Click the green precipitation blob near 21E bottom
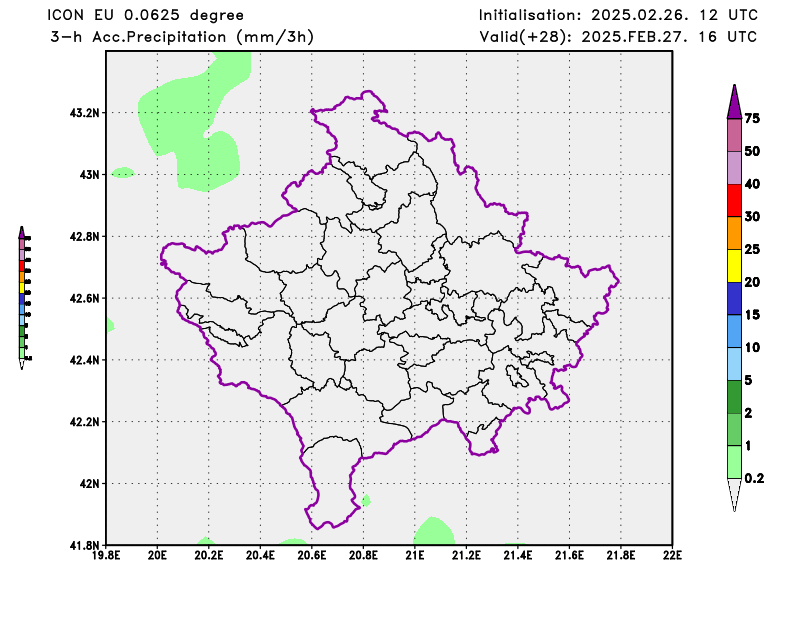Image resolution: width=800 pixels, height=618 pixels. tap(434, 532)
